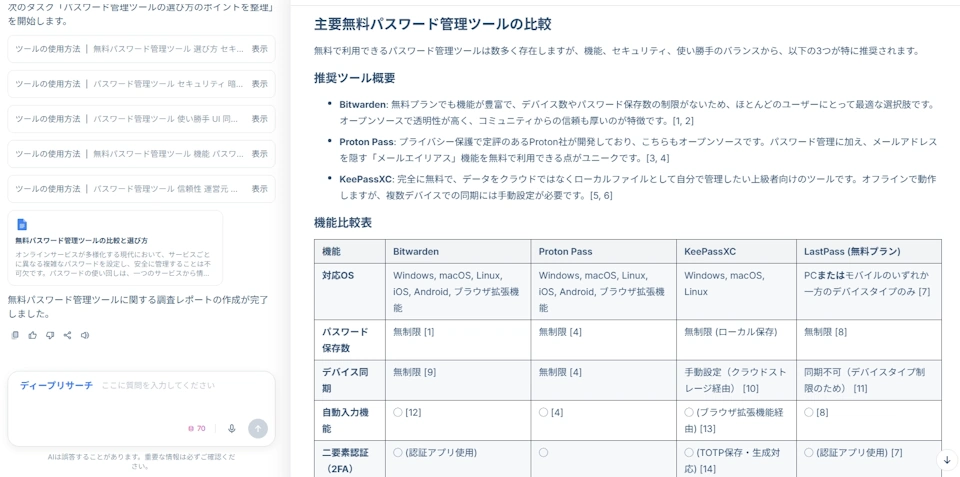Click the credit count 70 indicator
This screenshot has height=477, width=960.
click(x=197, y=428)
